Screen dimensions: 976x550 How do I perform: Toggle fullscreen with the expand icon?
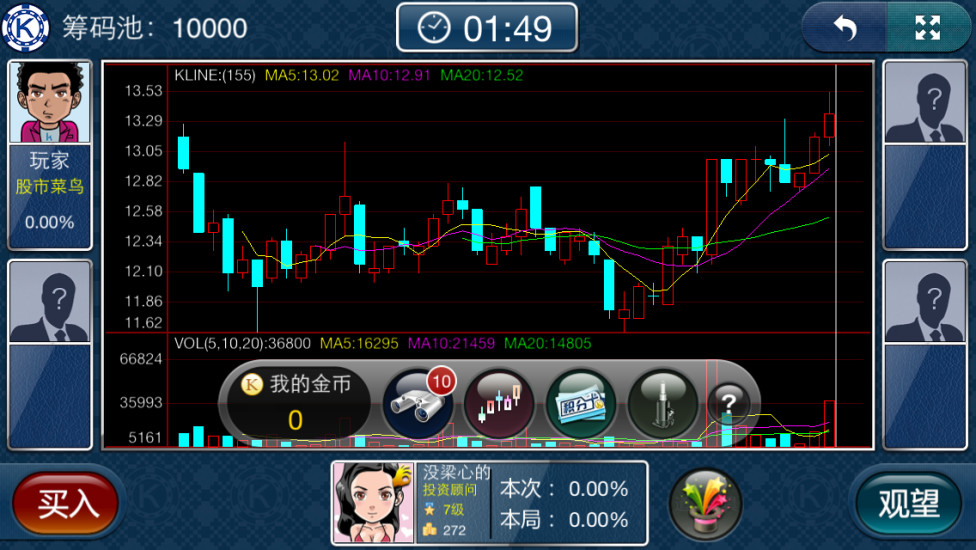(928, 28)
